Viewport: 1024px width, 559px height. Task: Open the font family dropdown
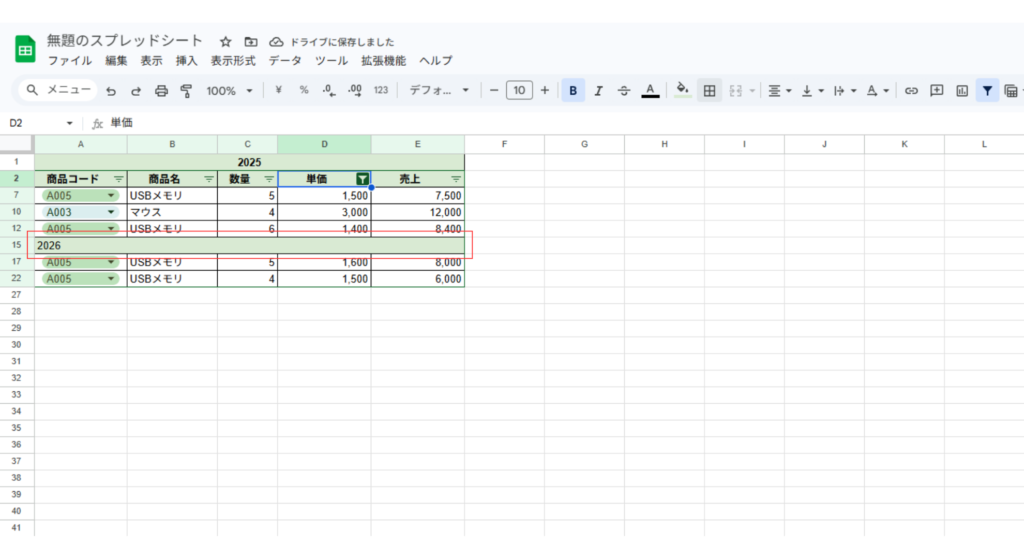pos(439,91)
